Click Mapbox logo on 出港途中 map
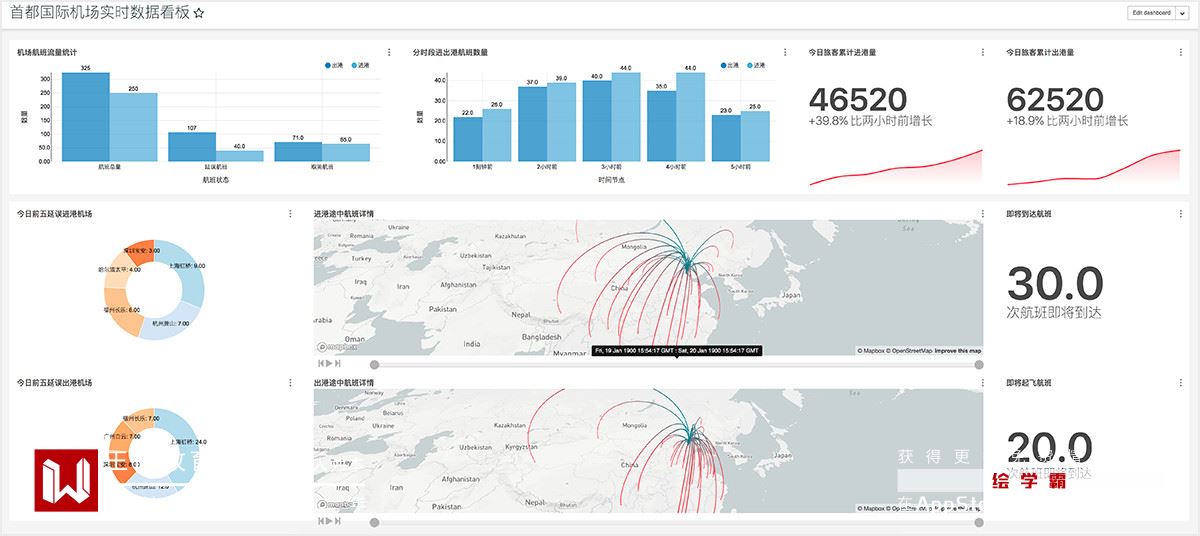Screen dimensions: 1200x536 [338, 505]
